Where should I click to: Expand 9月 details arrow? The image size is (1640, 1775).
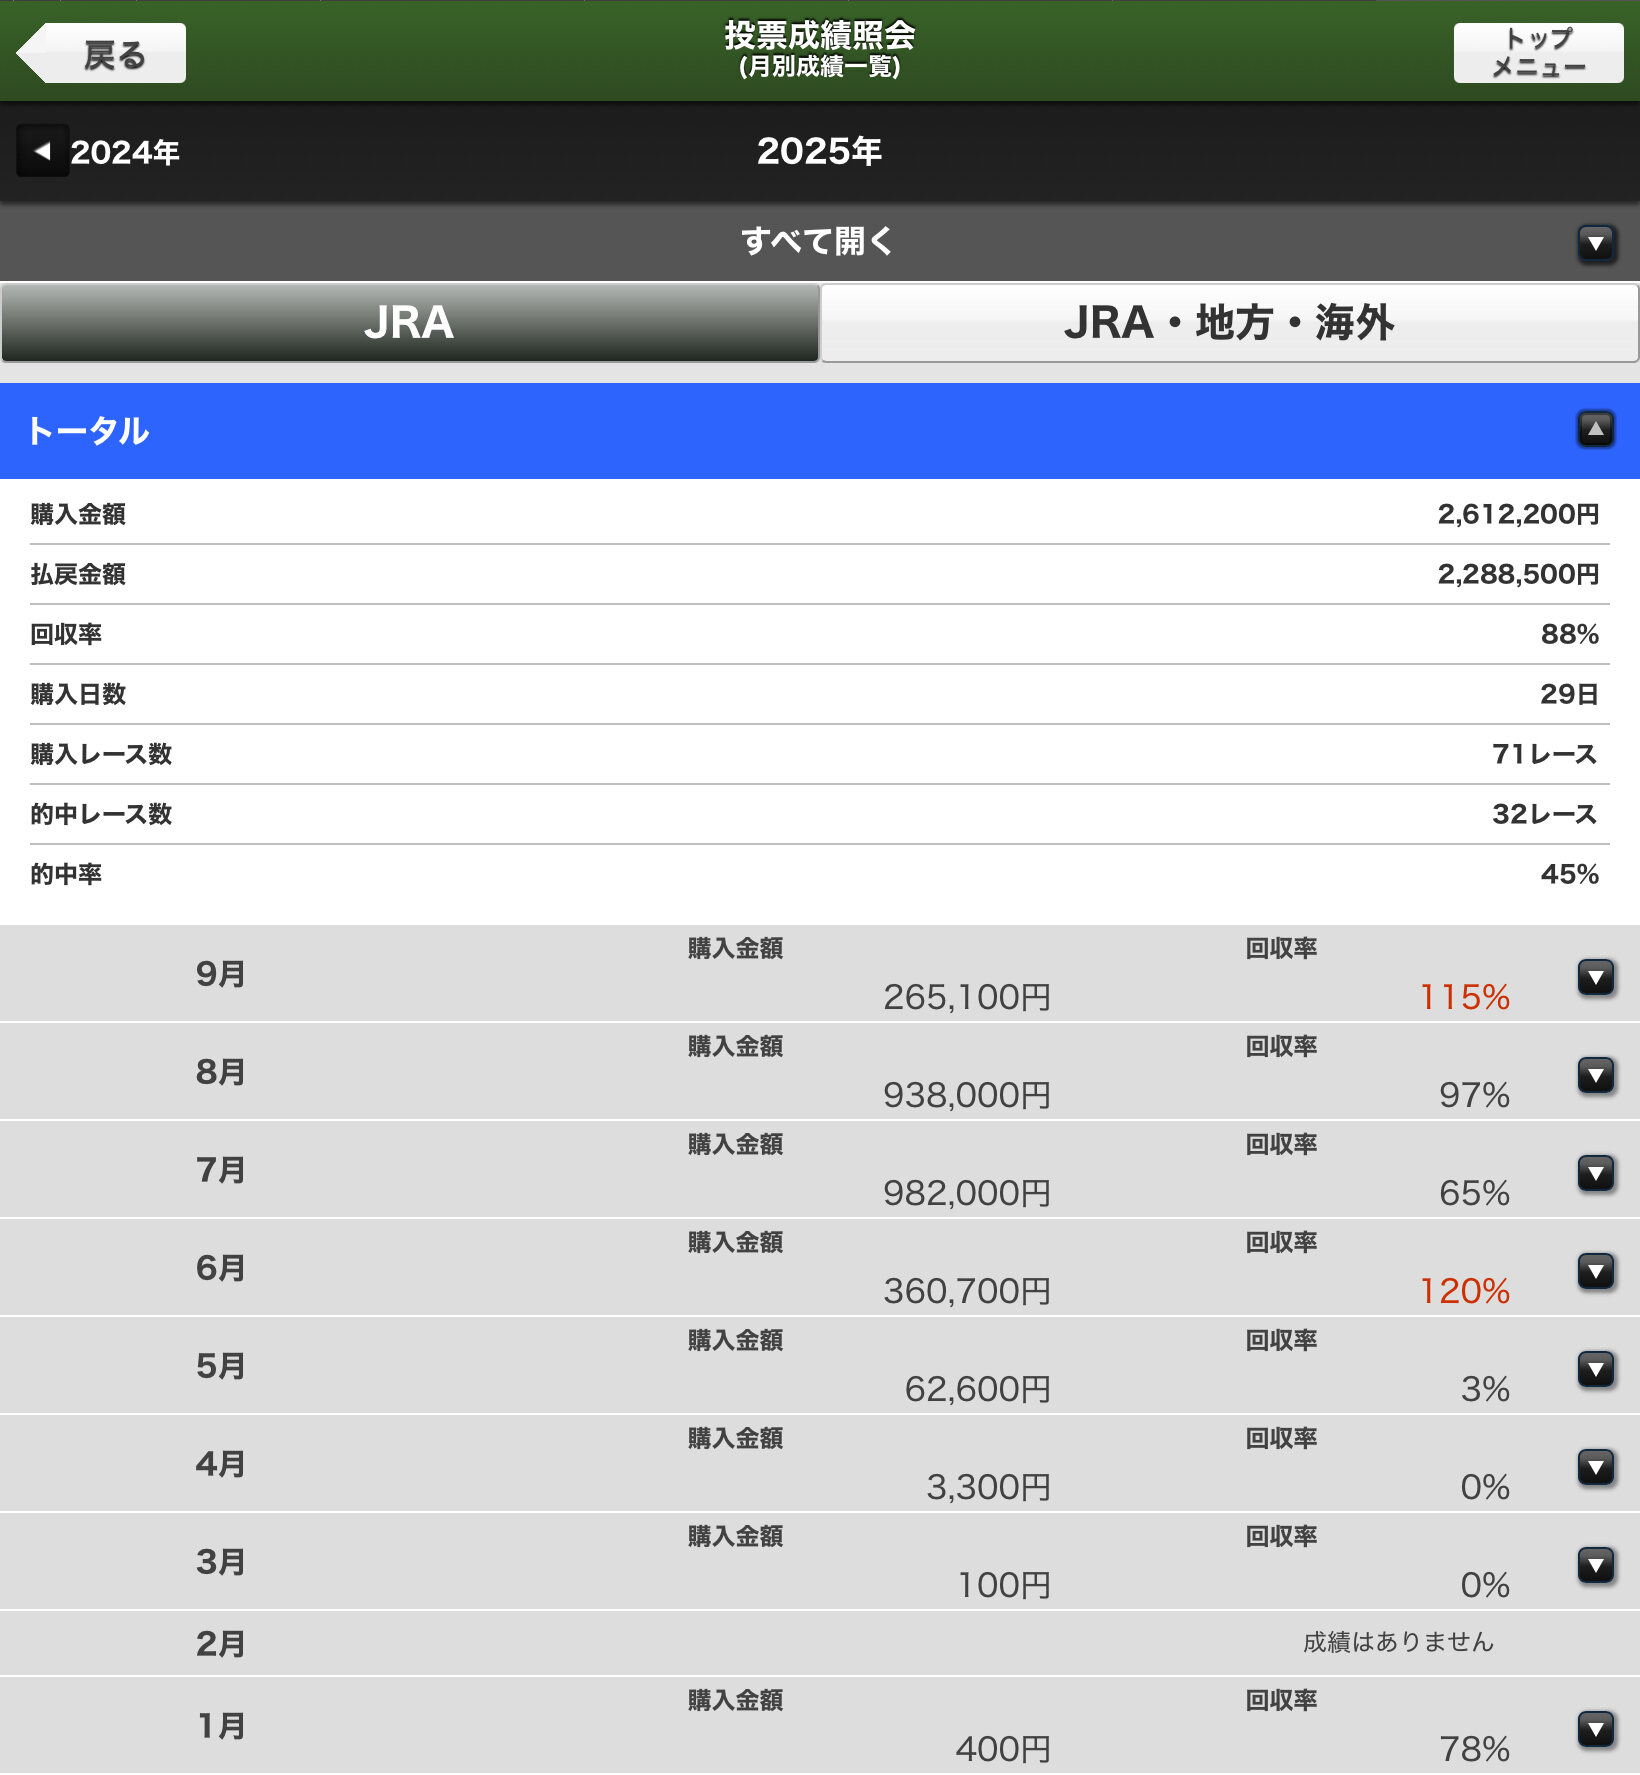click(1596, 977)
